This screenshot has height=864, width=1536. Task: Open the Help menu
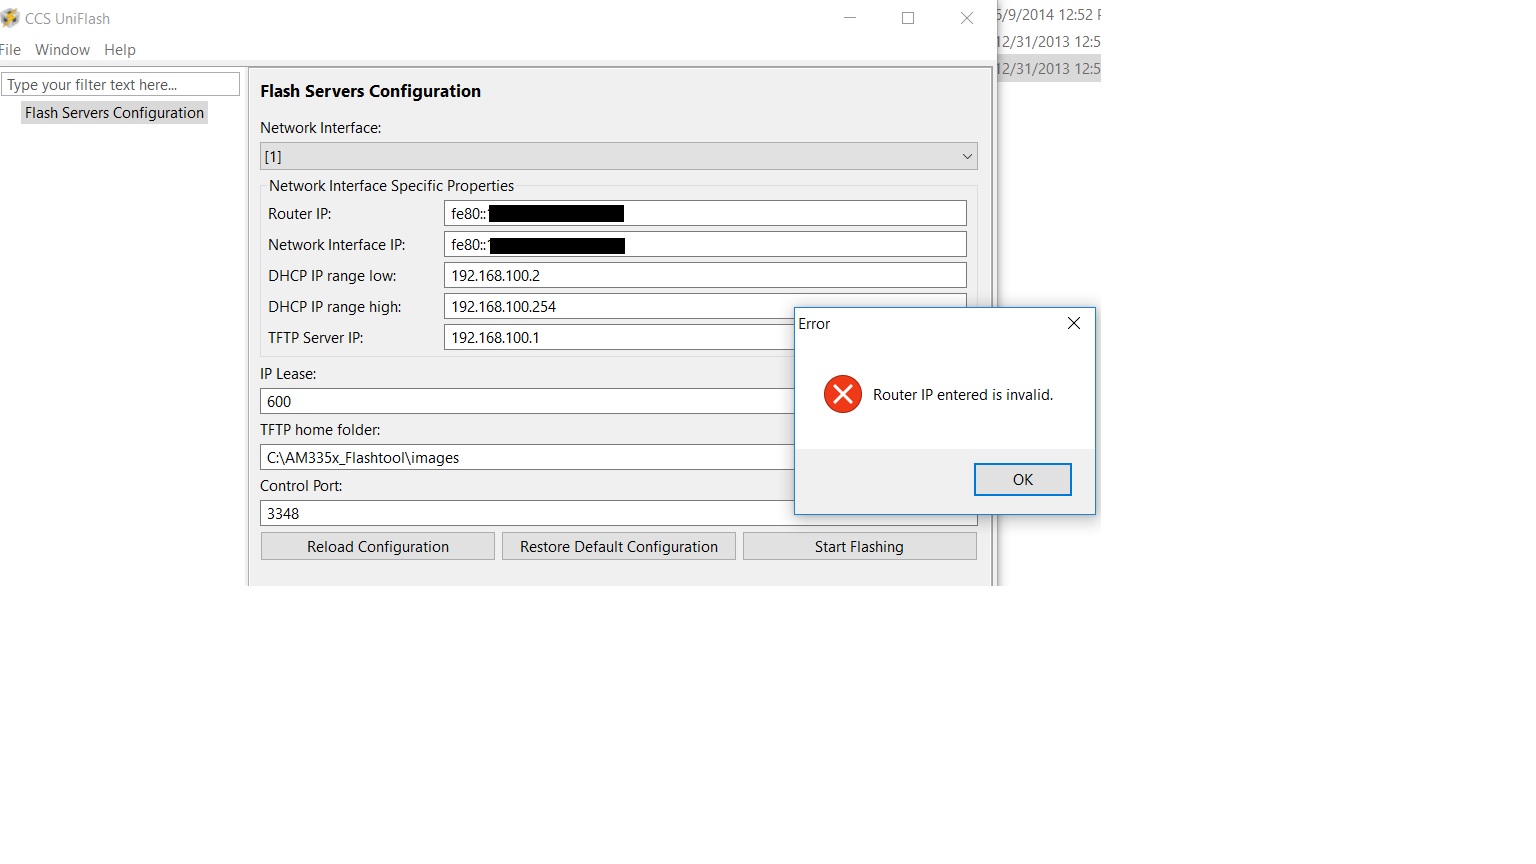pyautogui.click(x=120, y=50)
